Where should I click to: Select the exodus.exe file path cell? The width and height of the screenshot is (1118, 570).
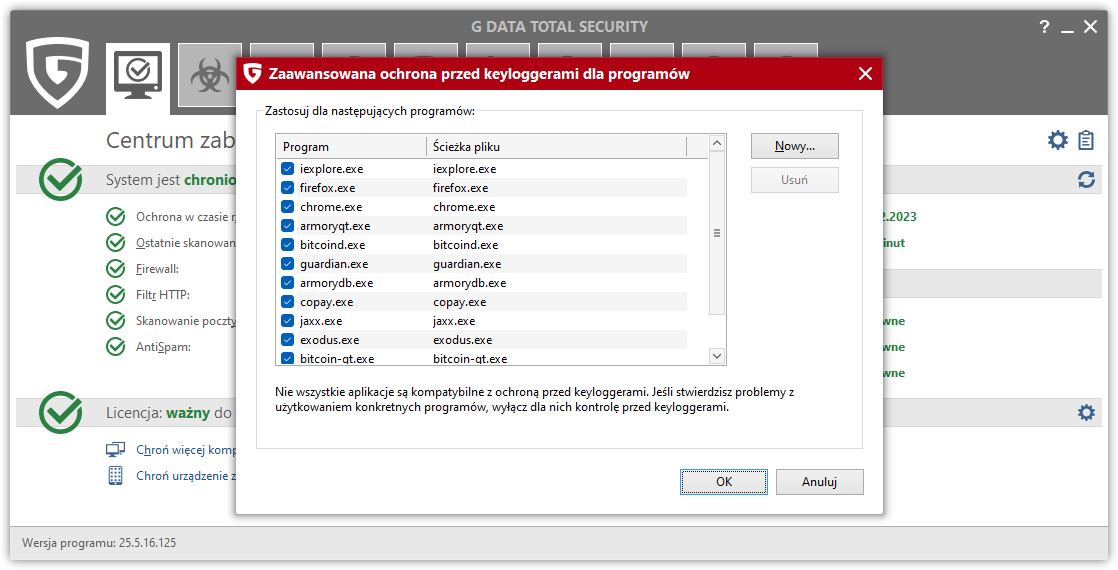462,340
